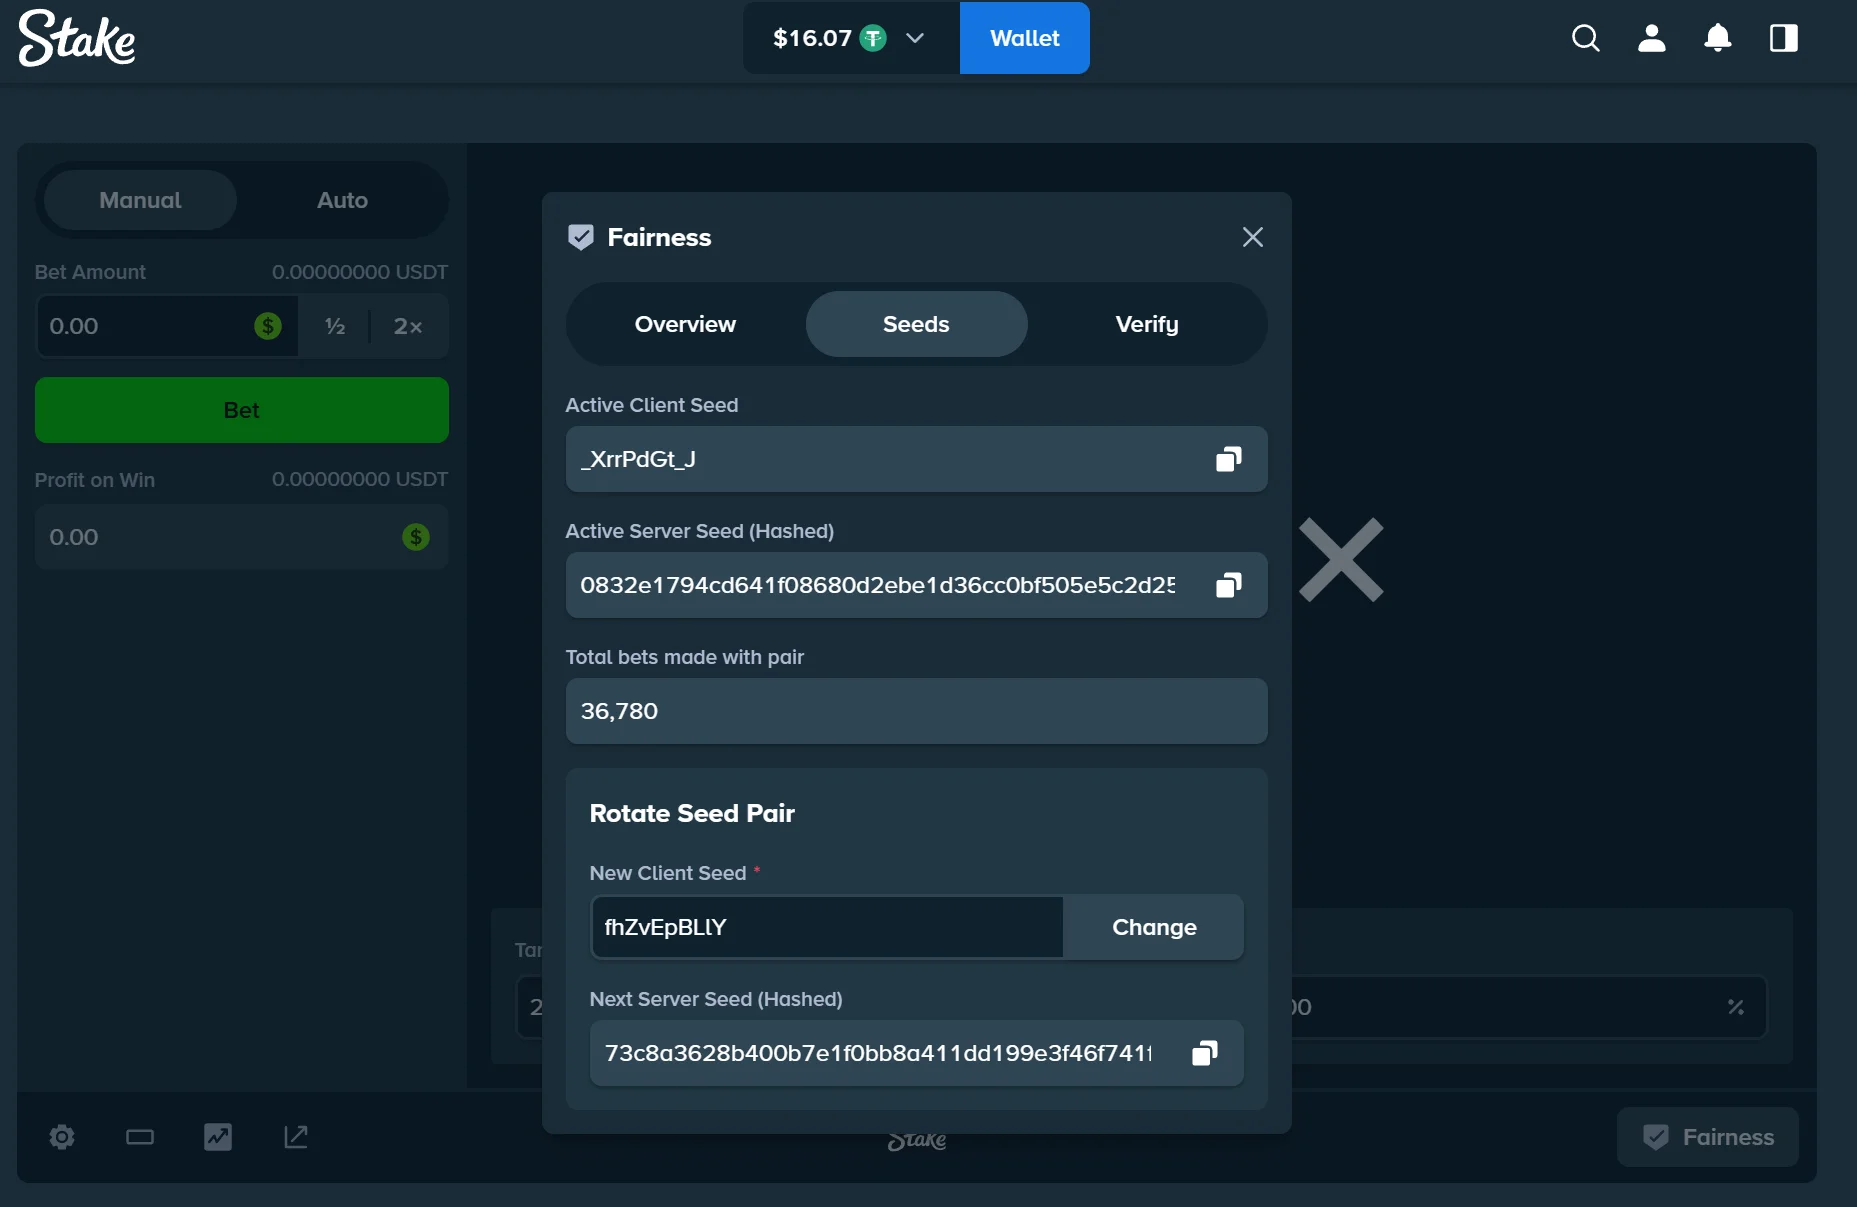Switch to the Overview tab
1857x1207 pixels.
point(685,324)
